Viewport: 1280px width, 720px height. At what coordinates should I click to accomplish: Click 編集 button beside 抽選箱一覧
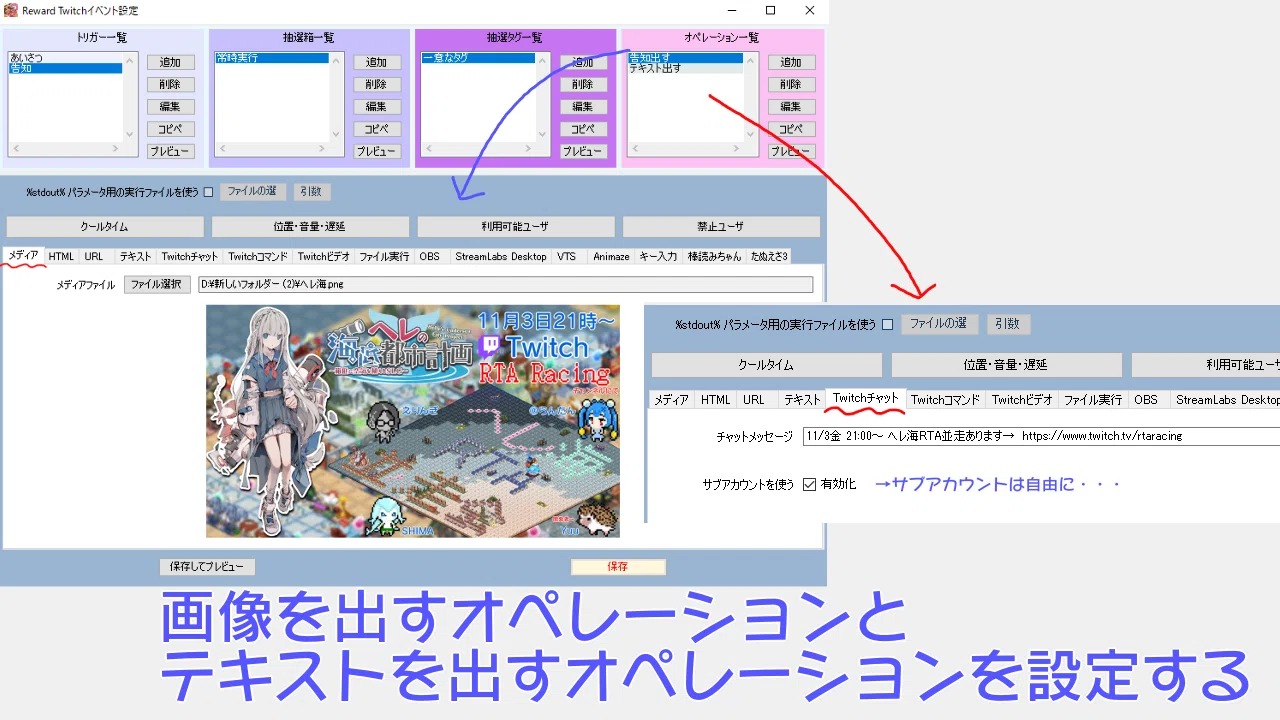pos(376,107)
